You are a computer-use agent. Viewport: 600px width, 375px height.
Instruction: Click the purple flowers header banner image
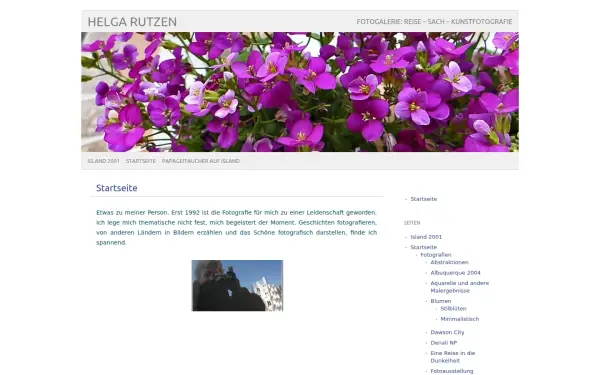point(300,92)
